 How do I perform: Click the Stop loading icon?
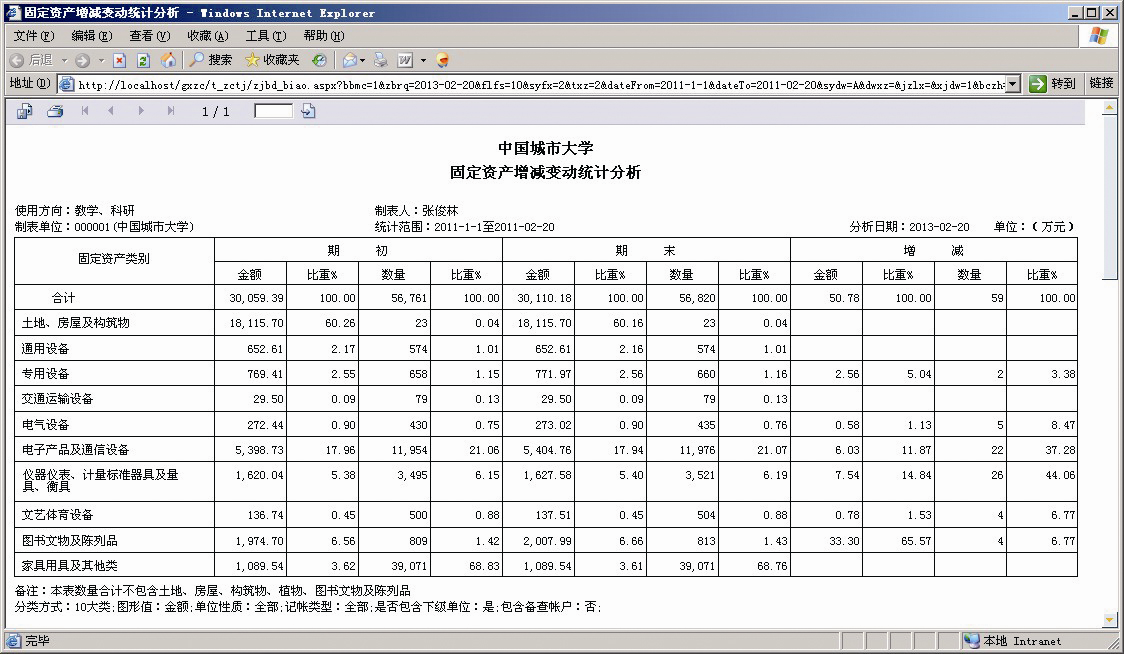click(120, 60)
